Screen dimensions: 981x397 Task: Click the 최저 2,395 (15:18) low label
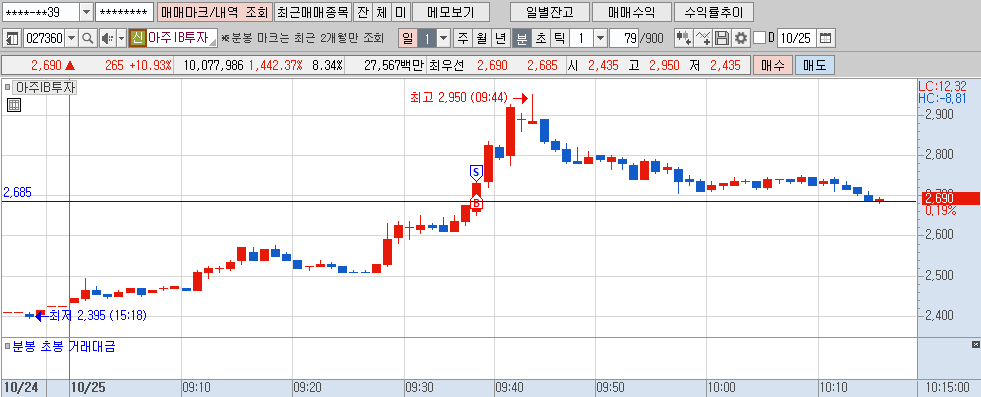tap(97, 316)
